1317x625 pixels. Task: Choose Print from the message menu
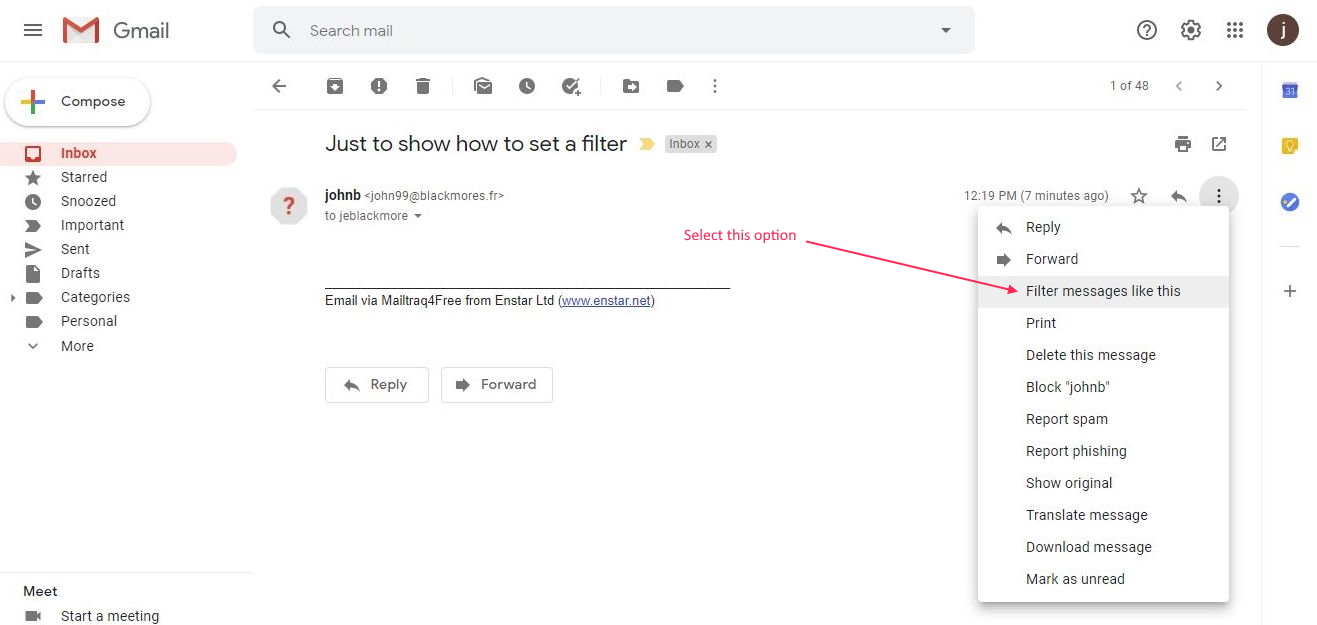coord(1103,323)
